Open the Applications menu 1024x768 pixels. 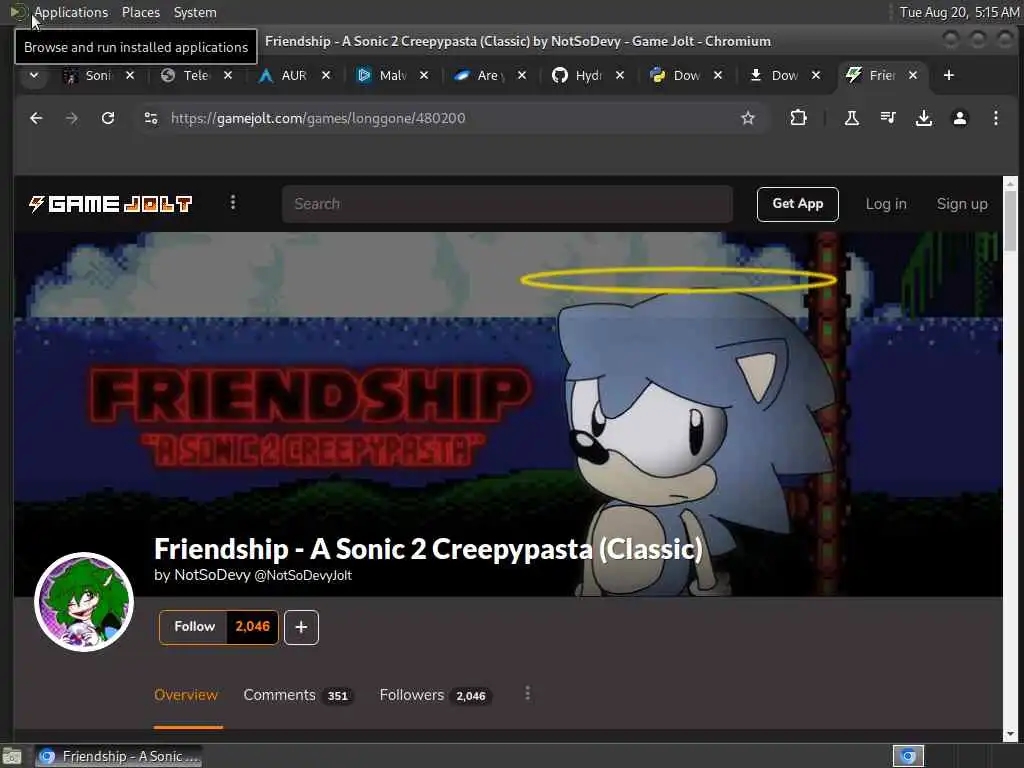pyautogui.click(x=71, y=12)
